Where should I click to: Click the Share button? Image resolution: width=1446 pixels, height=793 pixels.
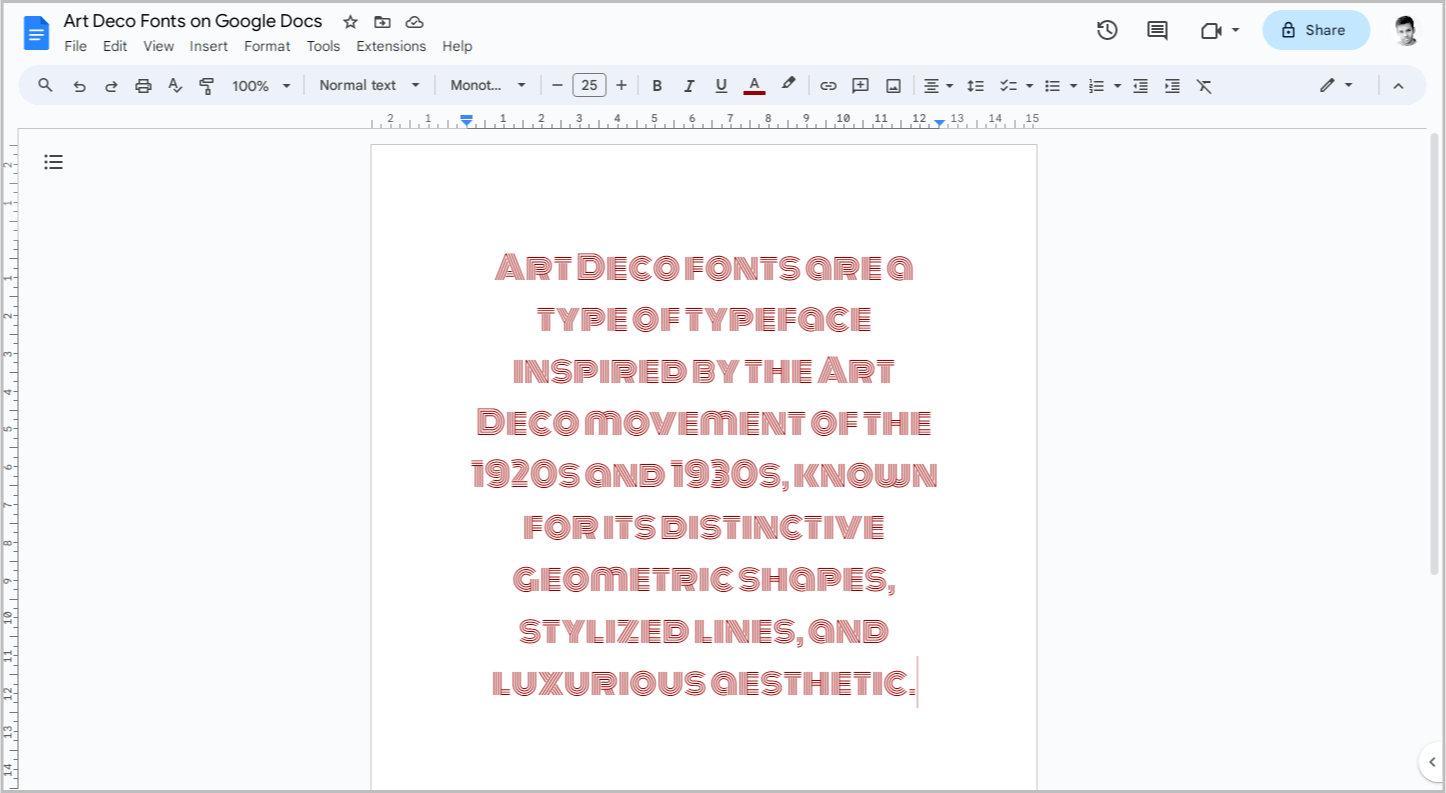1315,30
